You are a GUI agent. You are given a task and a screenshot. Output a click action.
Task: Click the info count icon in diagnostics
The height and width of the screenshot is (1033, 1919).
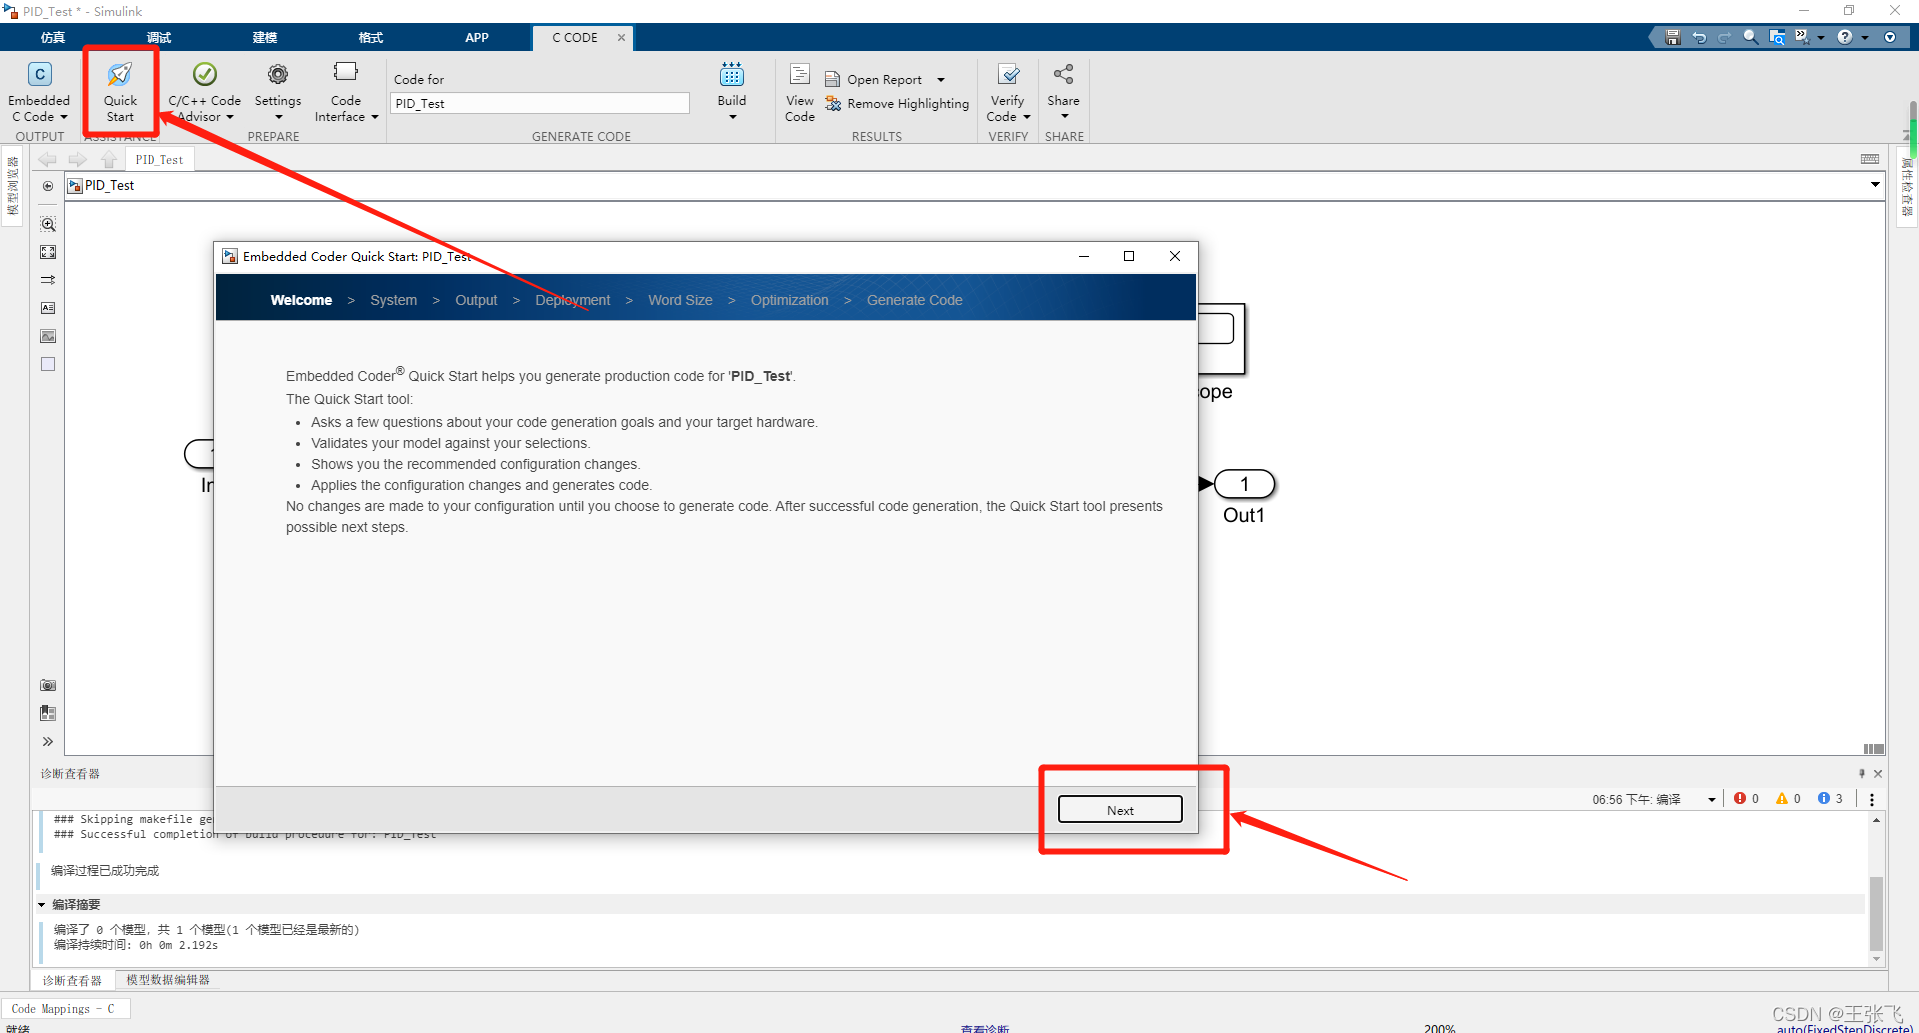point(1824,798)
